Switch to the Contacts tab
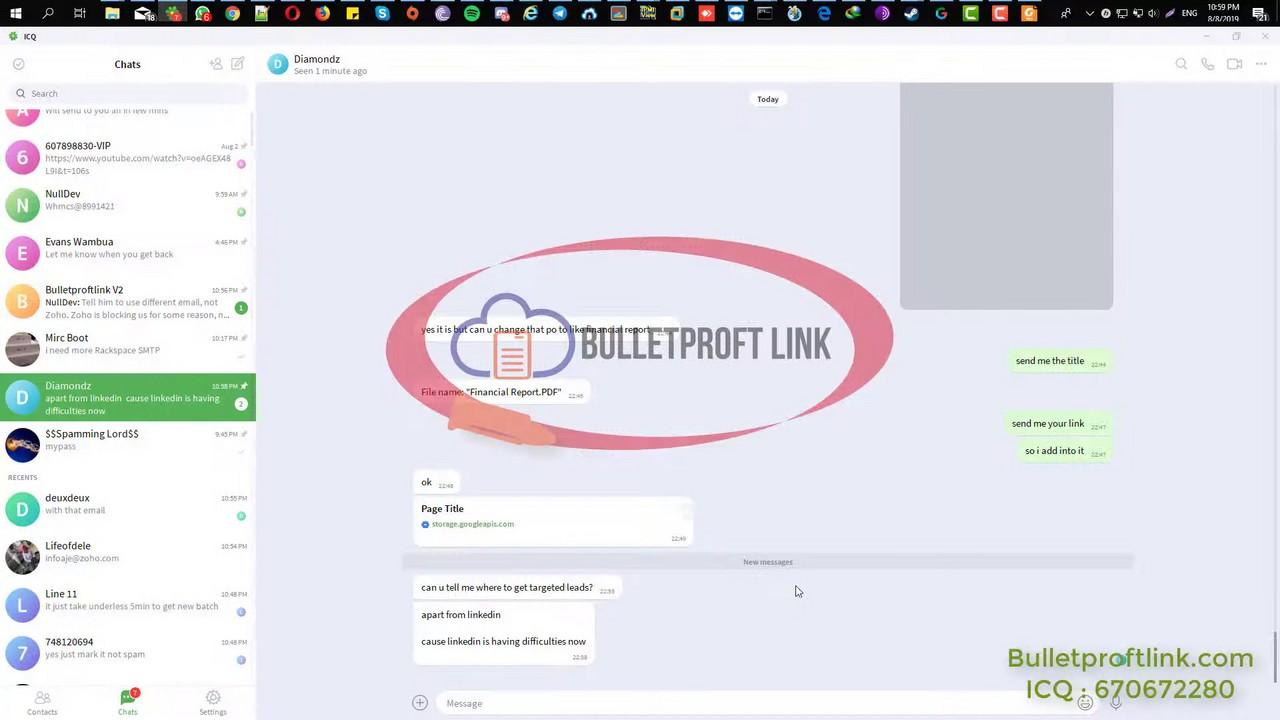The height and width of the screenshot is (720, 1280). pos(42,702)
